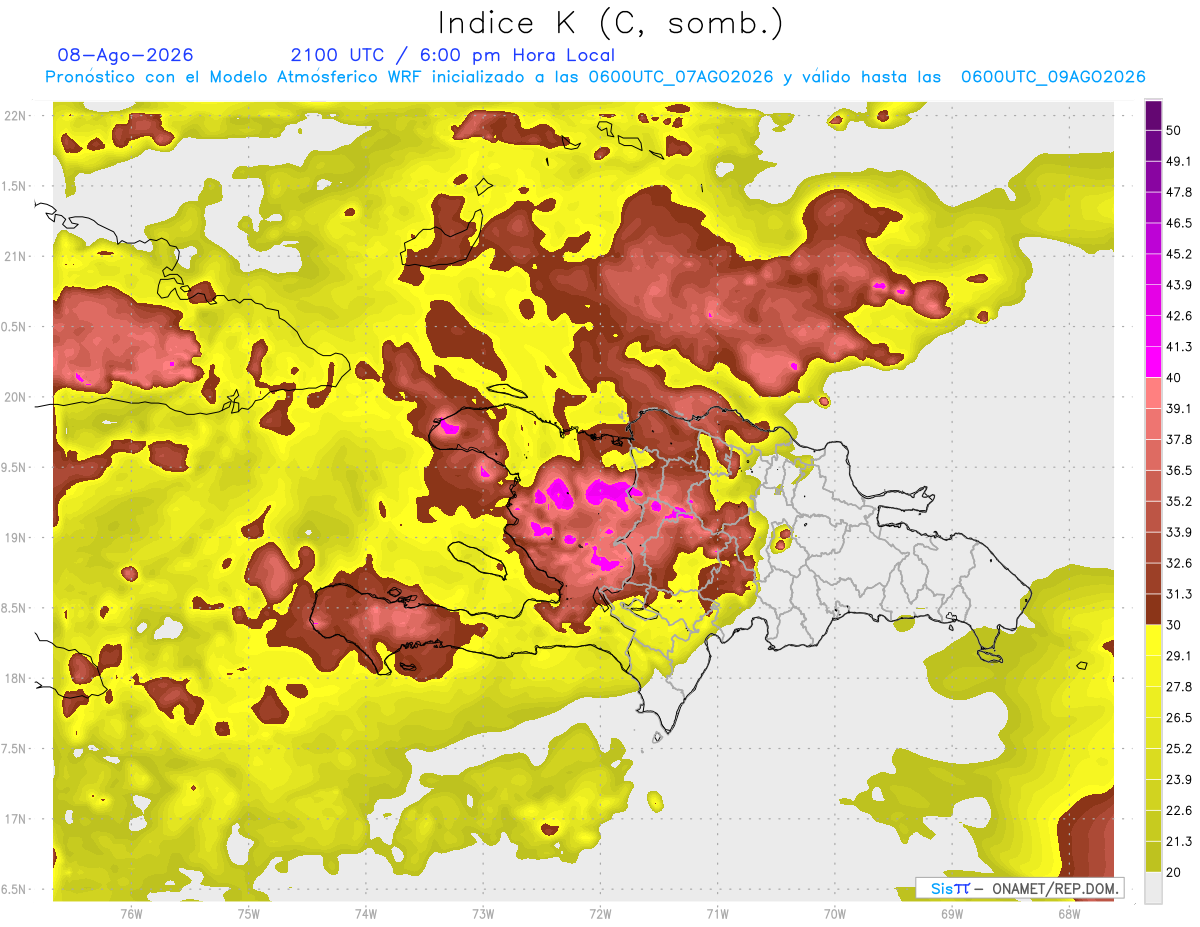Viewport: 1200px width, 927px height.
Task: Click the color scale value '30'
Action: click(1175, 625)
